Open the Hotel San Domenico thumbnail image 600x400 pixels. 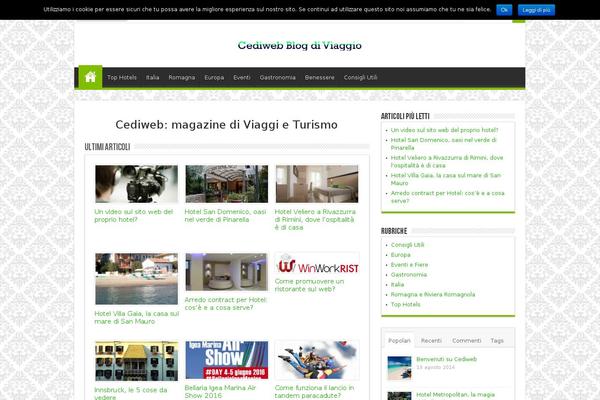click(x=227, y=184)
